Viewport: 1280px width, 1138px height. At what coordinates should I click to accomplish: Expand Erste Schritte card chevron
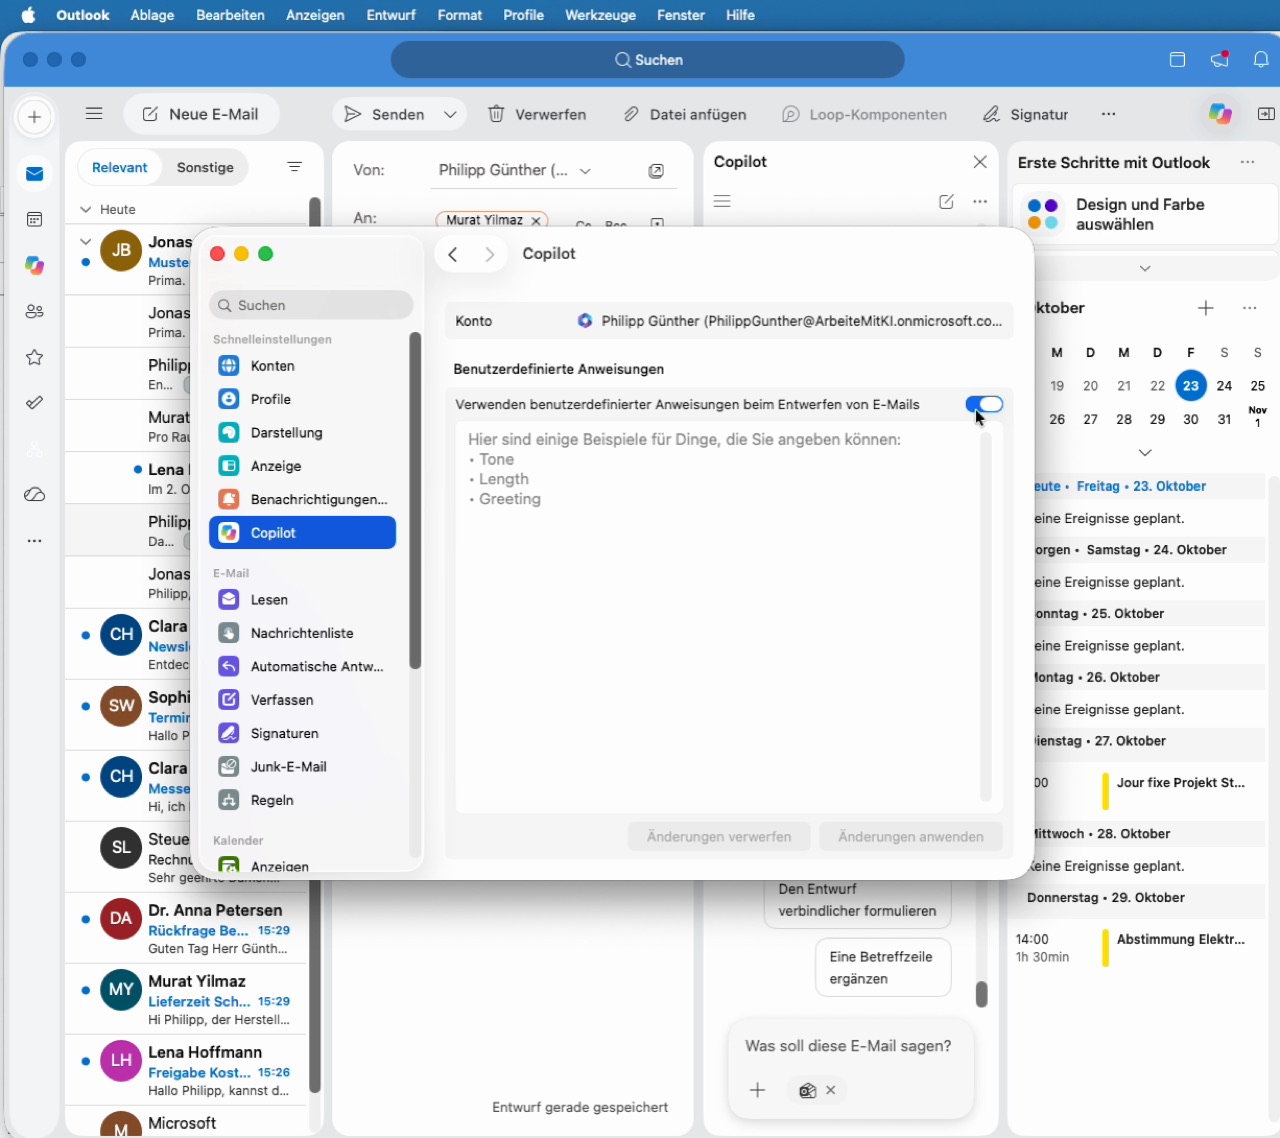[x=1145, y=268]
